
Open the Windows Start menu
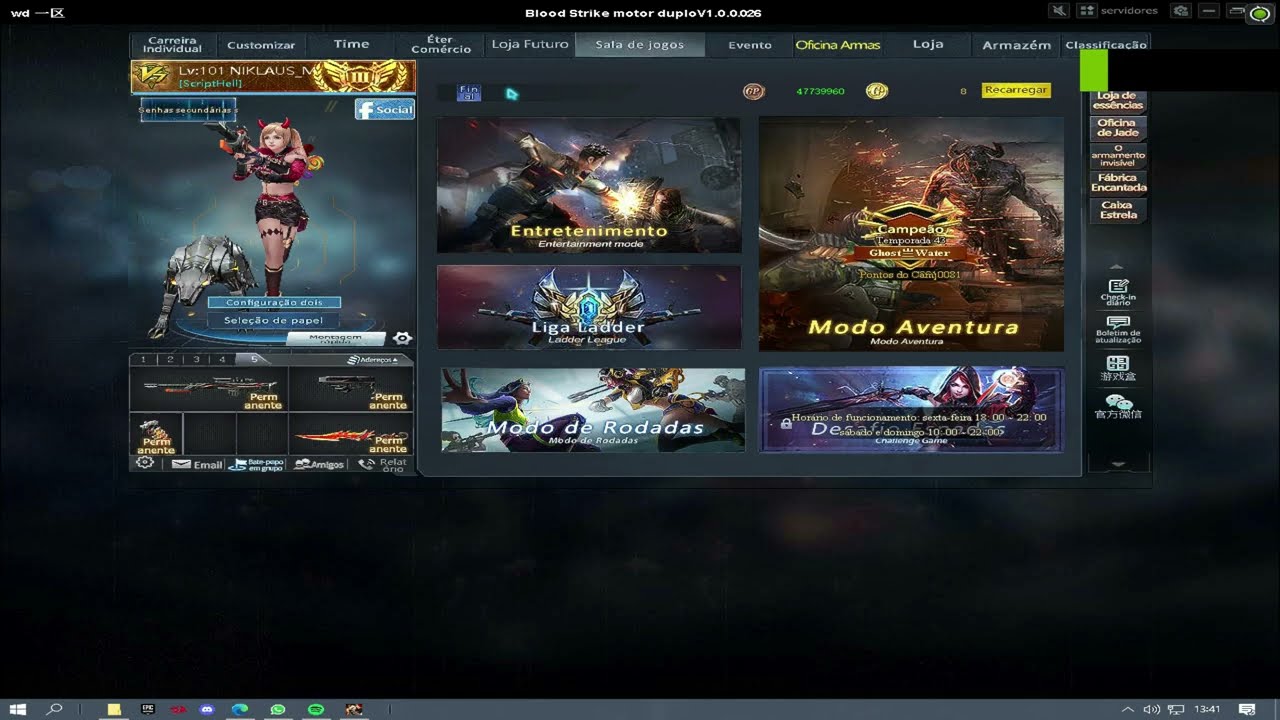pyautogui.click(x=18, y=709)
